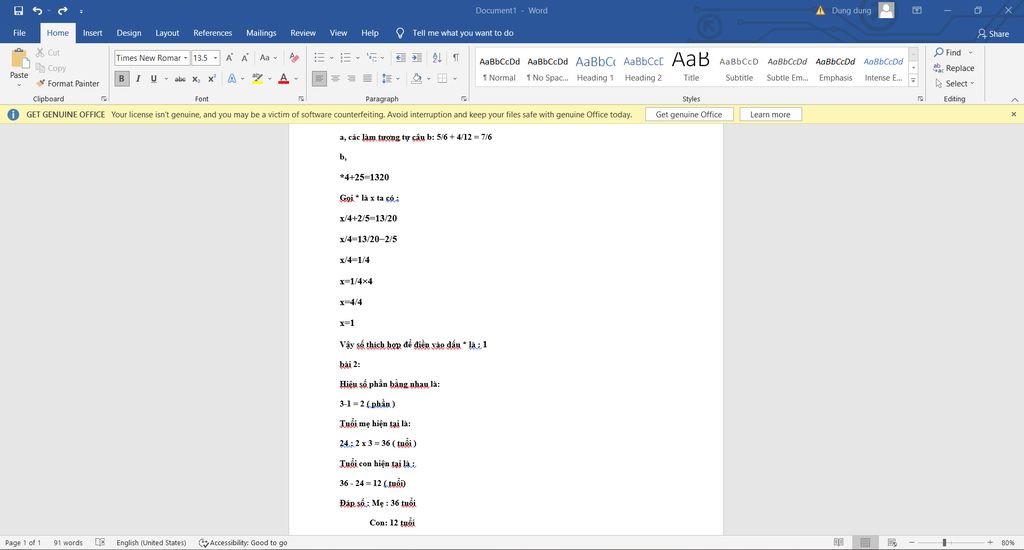
Task: Sort the selected paragraphs
Action: coord(437,57)
